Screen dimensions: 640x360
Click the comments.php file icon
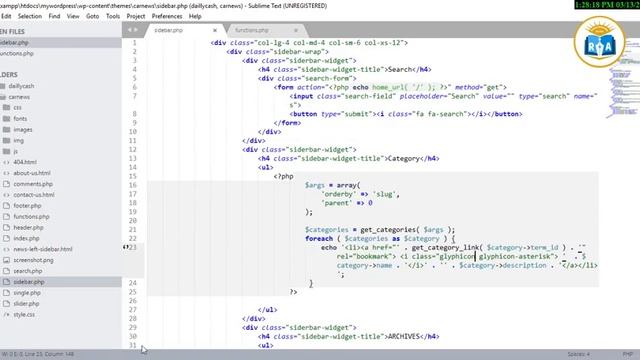click(6, 184)
